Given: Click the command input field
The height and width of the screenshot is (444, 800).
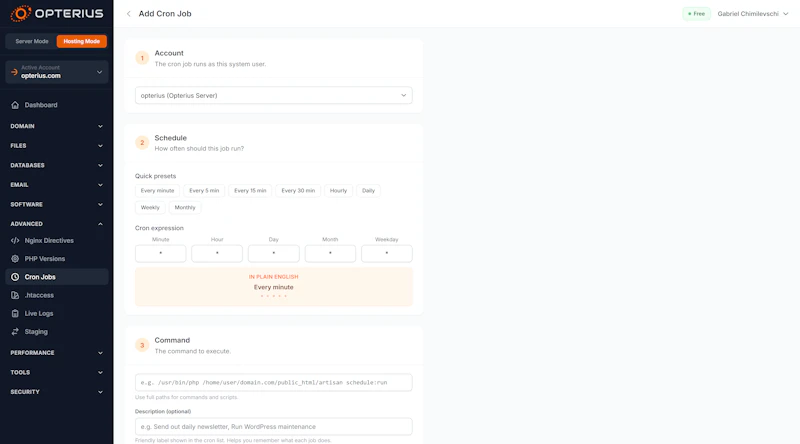Looking at the screenshot, I should pos(273,383).
